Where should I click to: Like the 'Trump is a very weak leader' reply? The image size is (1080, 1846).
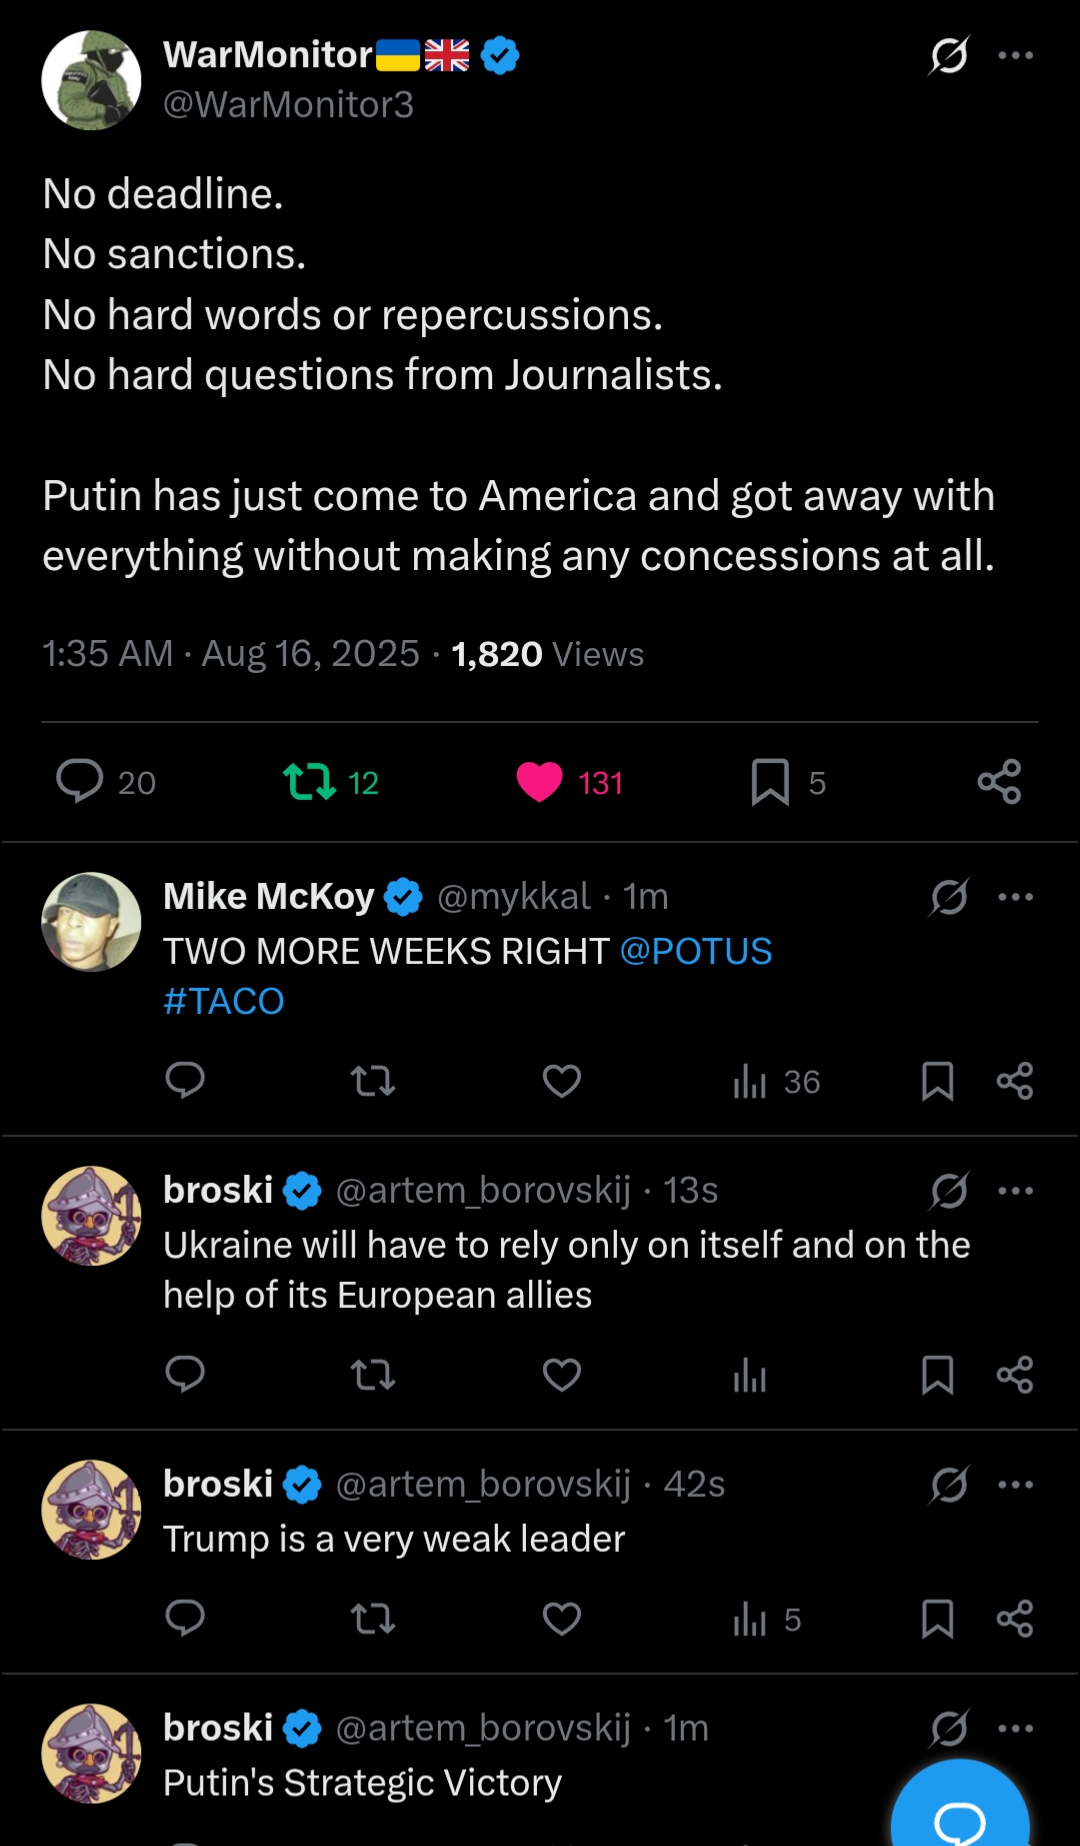pos(562,1618)
